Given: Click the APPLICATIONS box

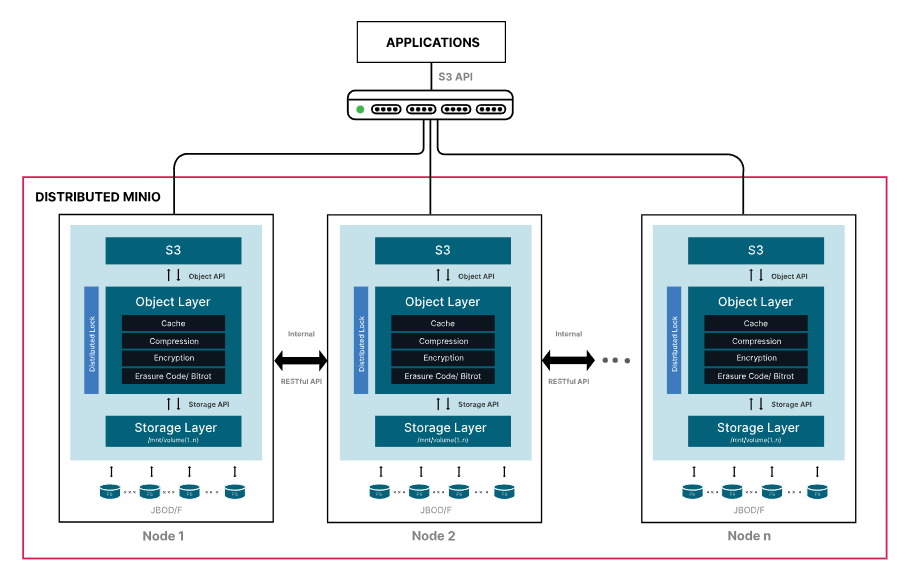Looking at the screenshot, I should (431, 42).
